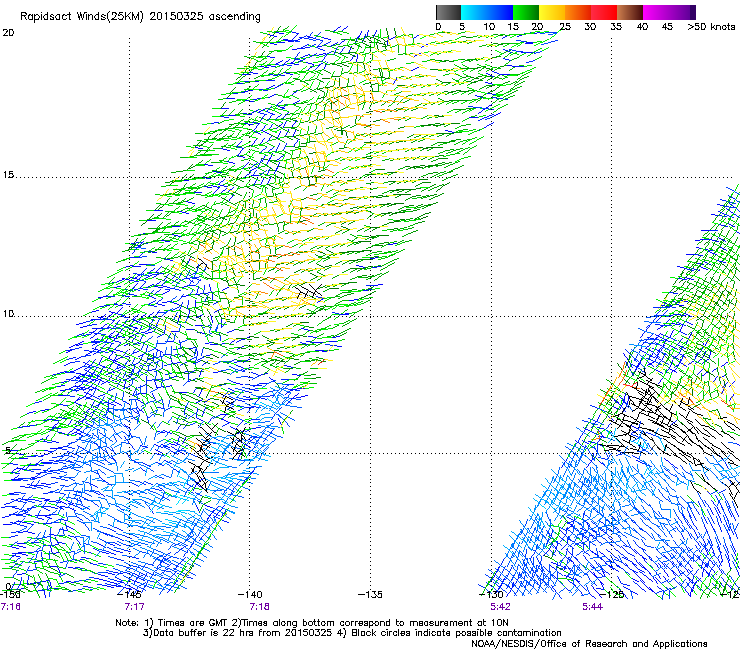Click the legend tick label '25'

pos(565,27)
